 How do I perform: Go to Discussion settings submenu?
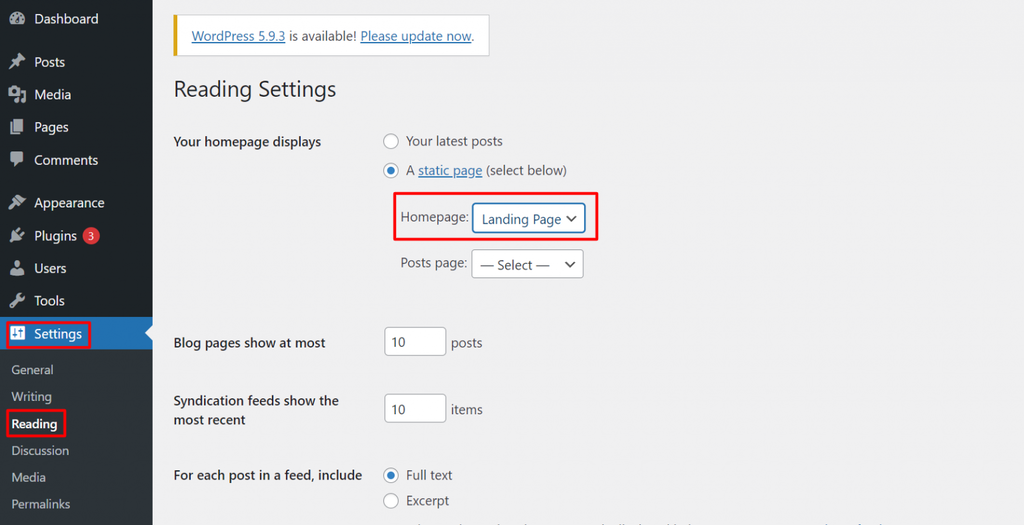pos(40,451)
